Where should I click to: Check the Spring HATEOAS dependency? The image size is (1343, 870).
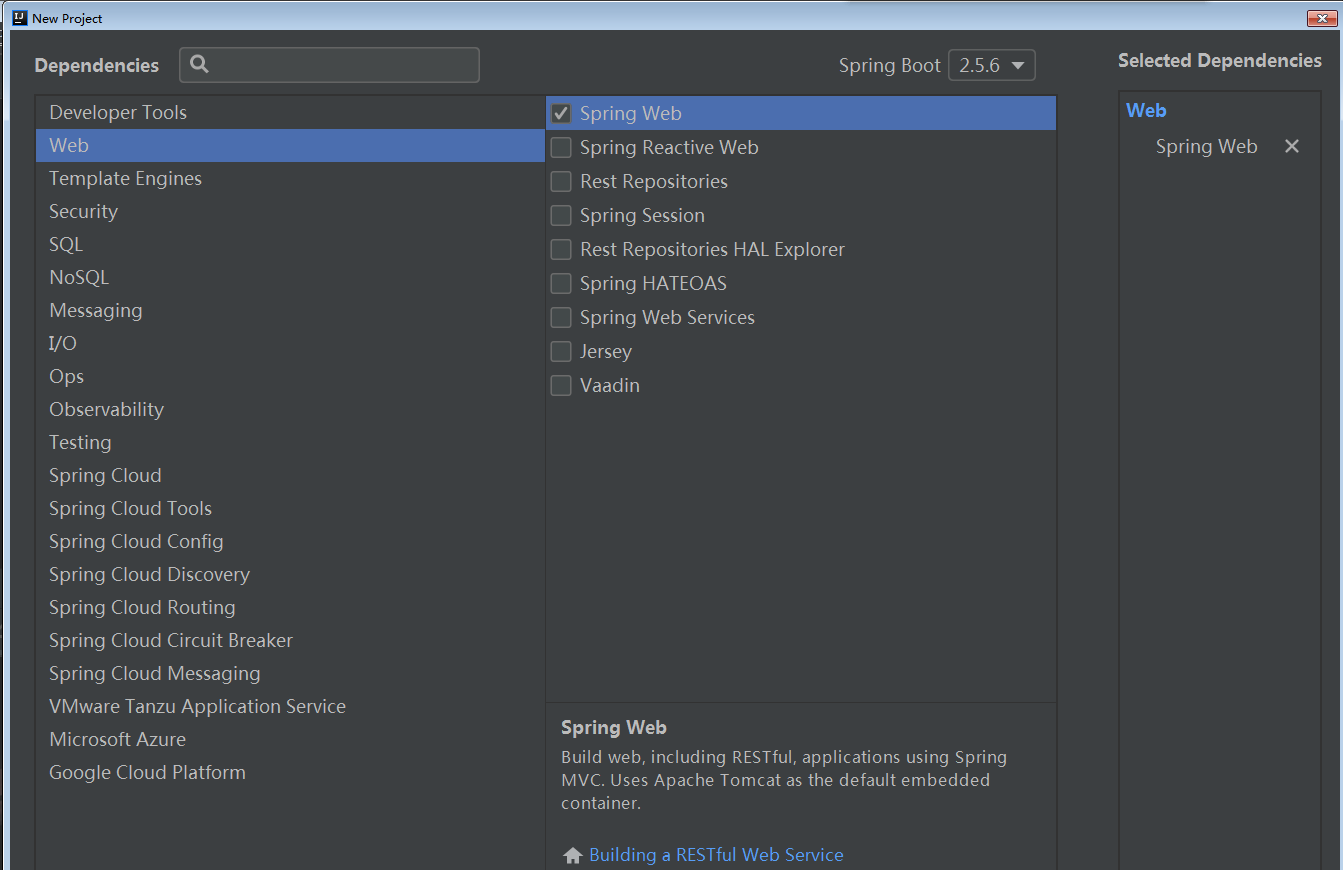[561, 284]
